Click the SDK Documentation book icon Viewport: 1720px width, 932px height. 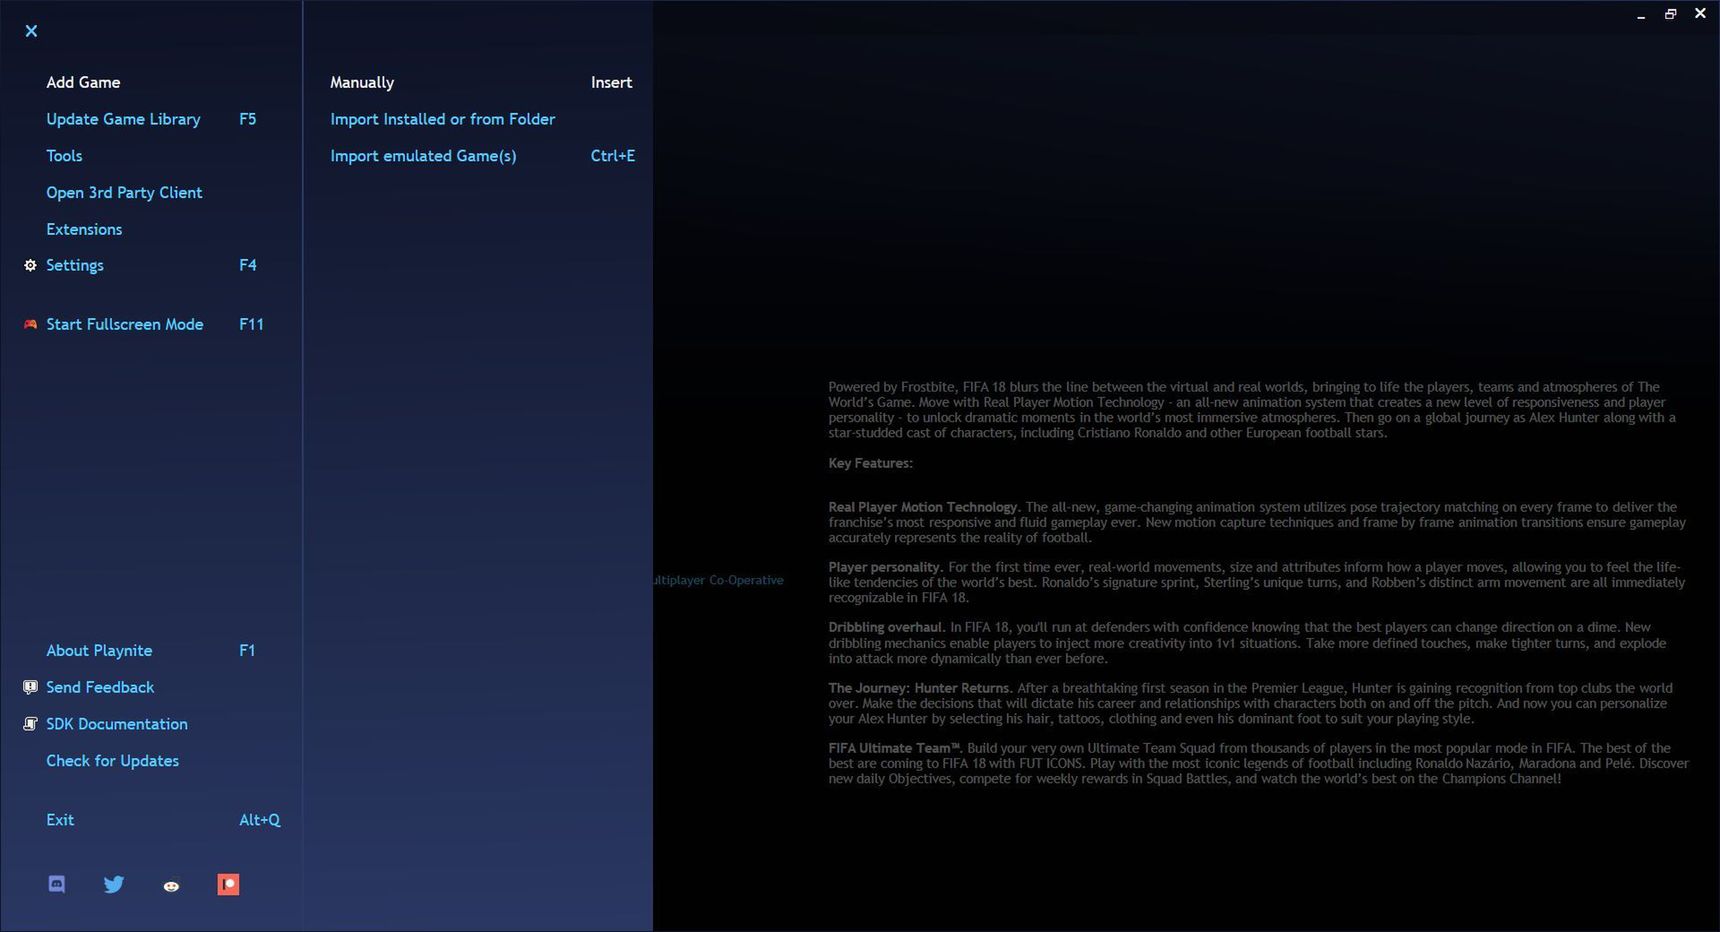[30, 724]
